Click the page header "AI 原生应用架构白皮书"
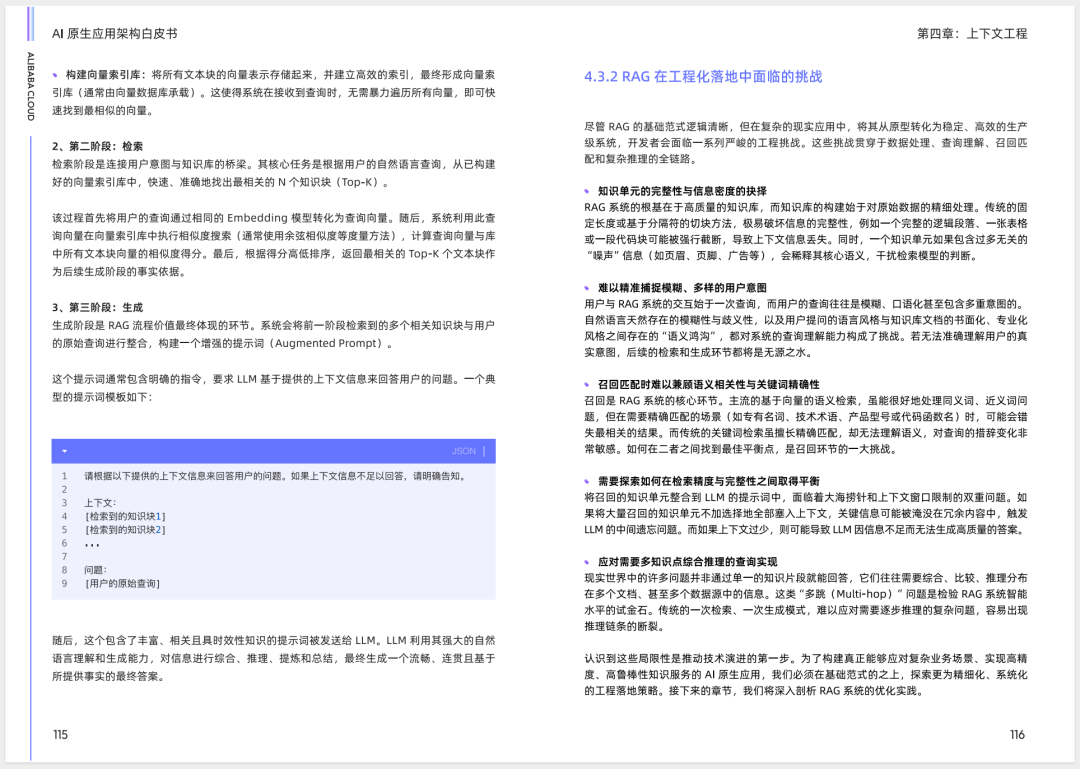Image resolution: width=1080 pixels, height=769 pixels. tap(115, 33)
